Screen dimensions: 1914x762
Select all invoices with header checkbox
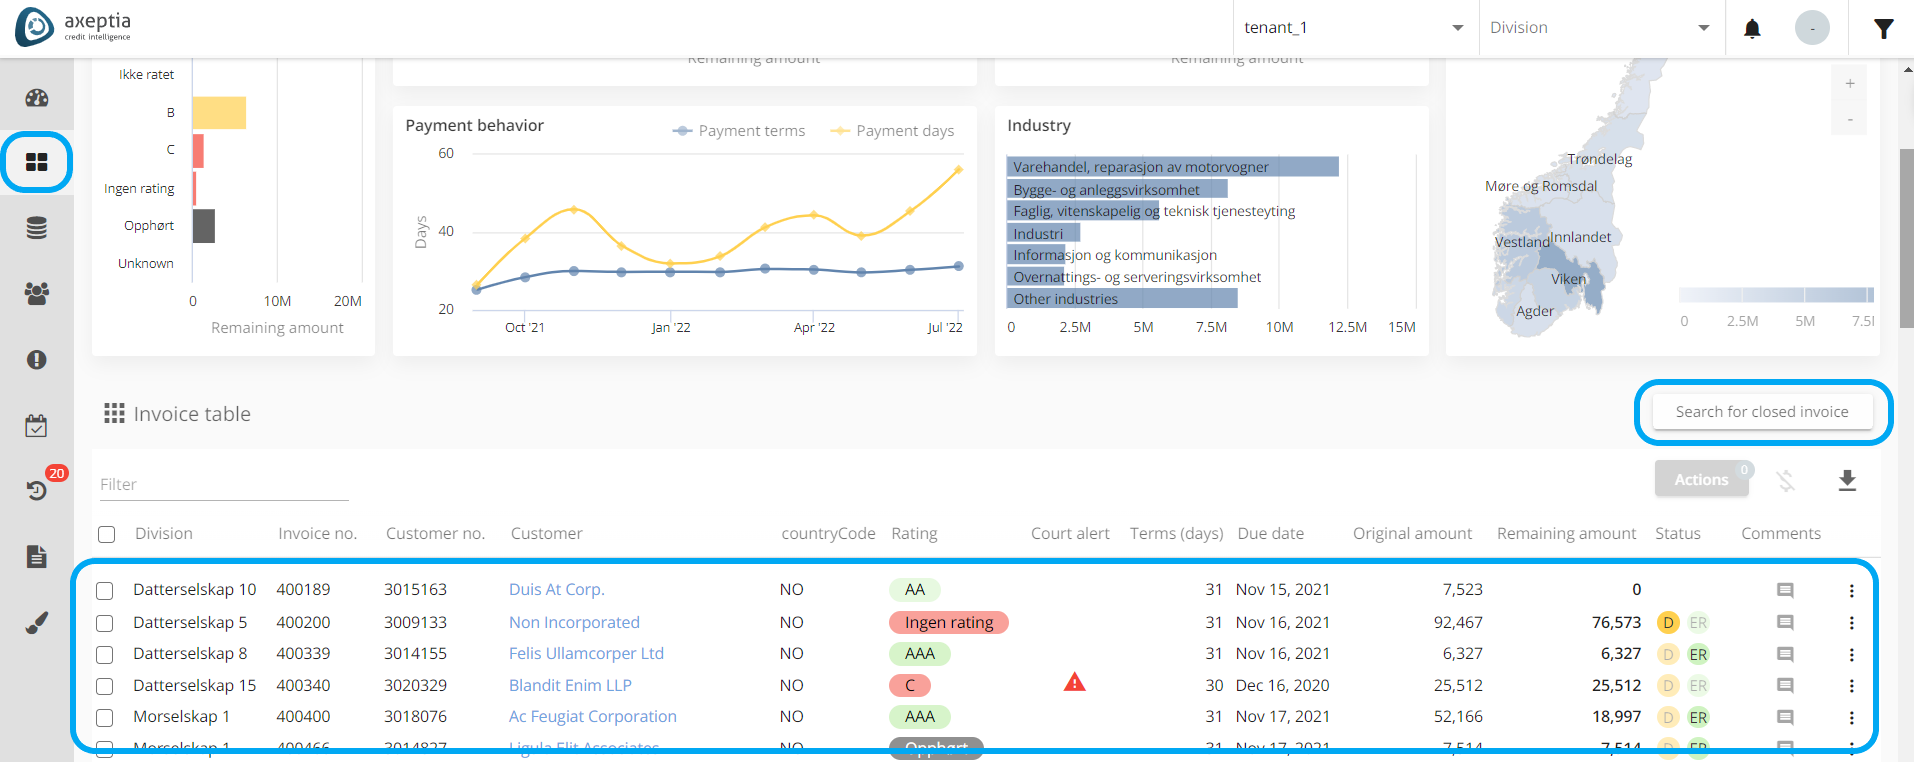click(x=107, y=534)
